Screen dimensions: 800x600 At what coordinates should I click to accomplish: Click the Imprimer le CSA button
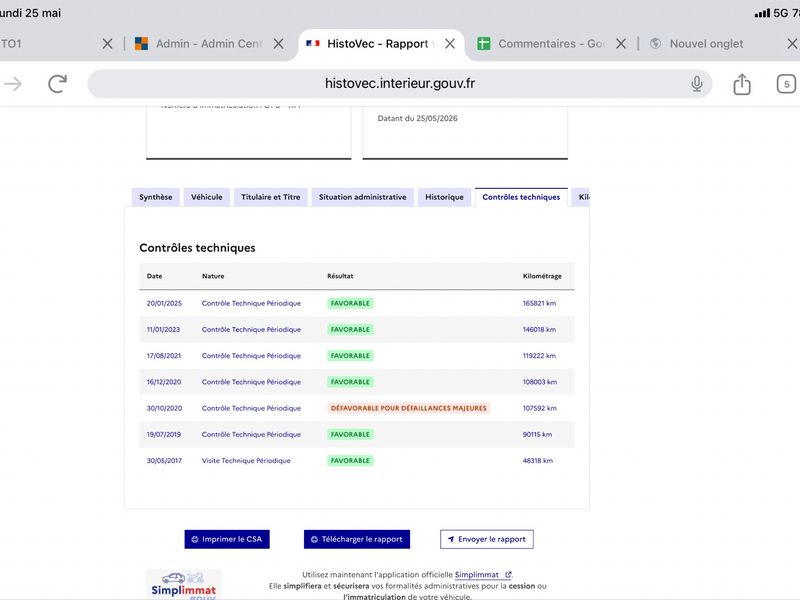tap(227, 539)
